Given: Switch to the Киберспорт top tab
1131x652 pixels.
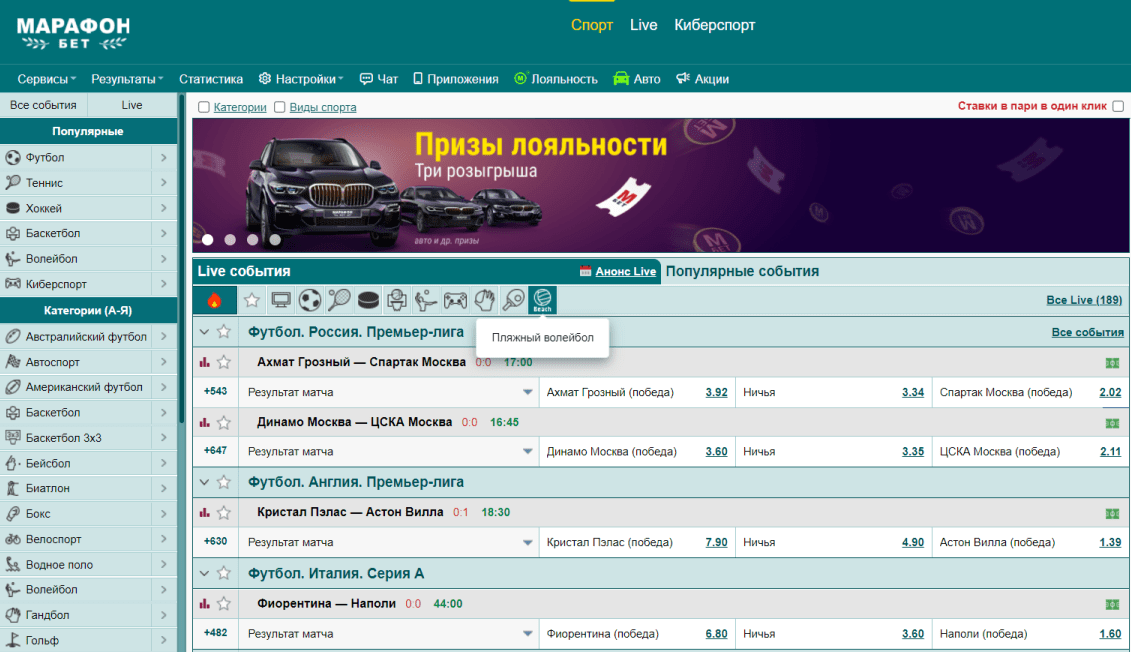Looking at the screenshot, I should point(714,25).
